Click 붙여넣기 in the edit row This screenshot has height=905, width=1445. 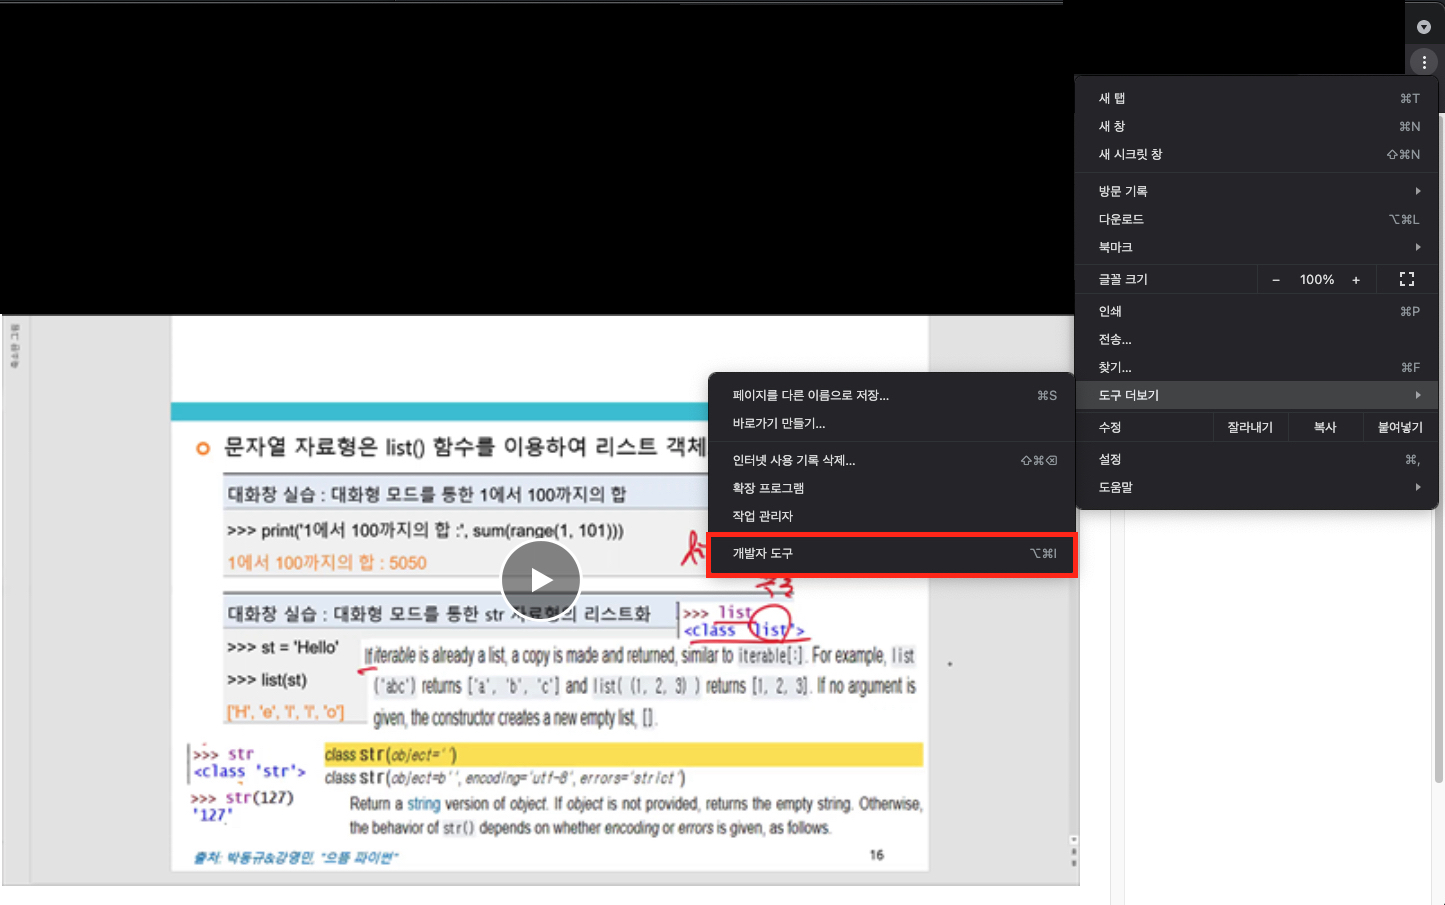[1400, 427]
